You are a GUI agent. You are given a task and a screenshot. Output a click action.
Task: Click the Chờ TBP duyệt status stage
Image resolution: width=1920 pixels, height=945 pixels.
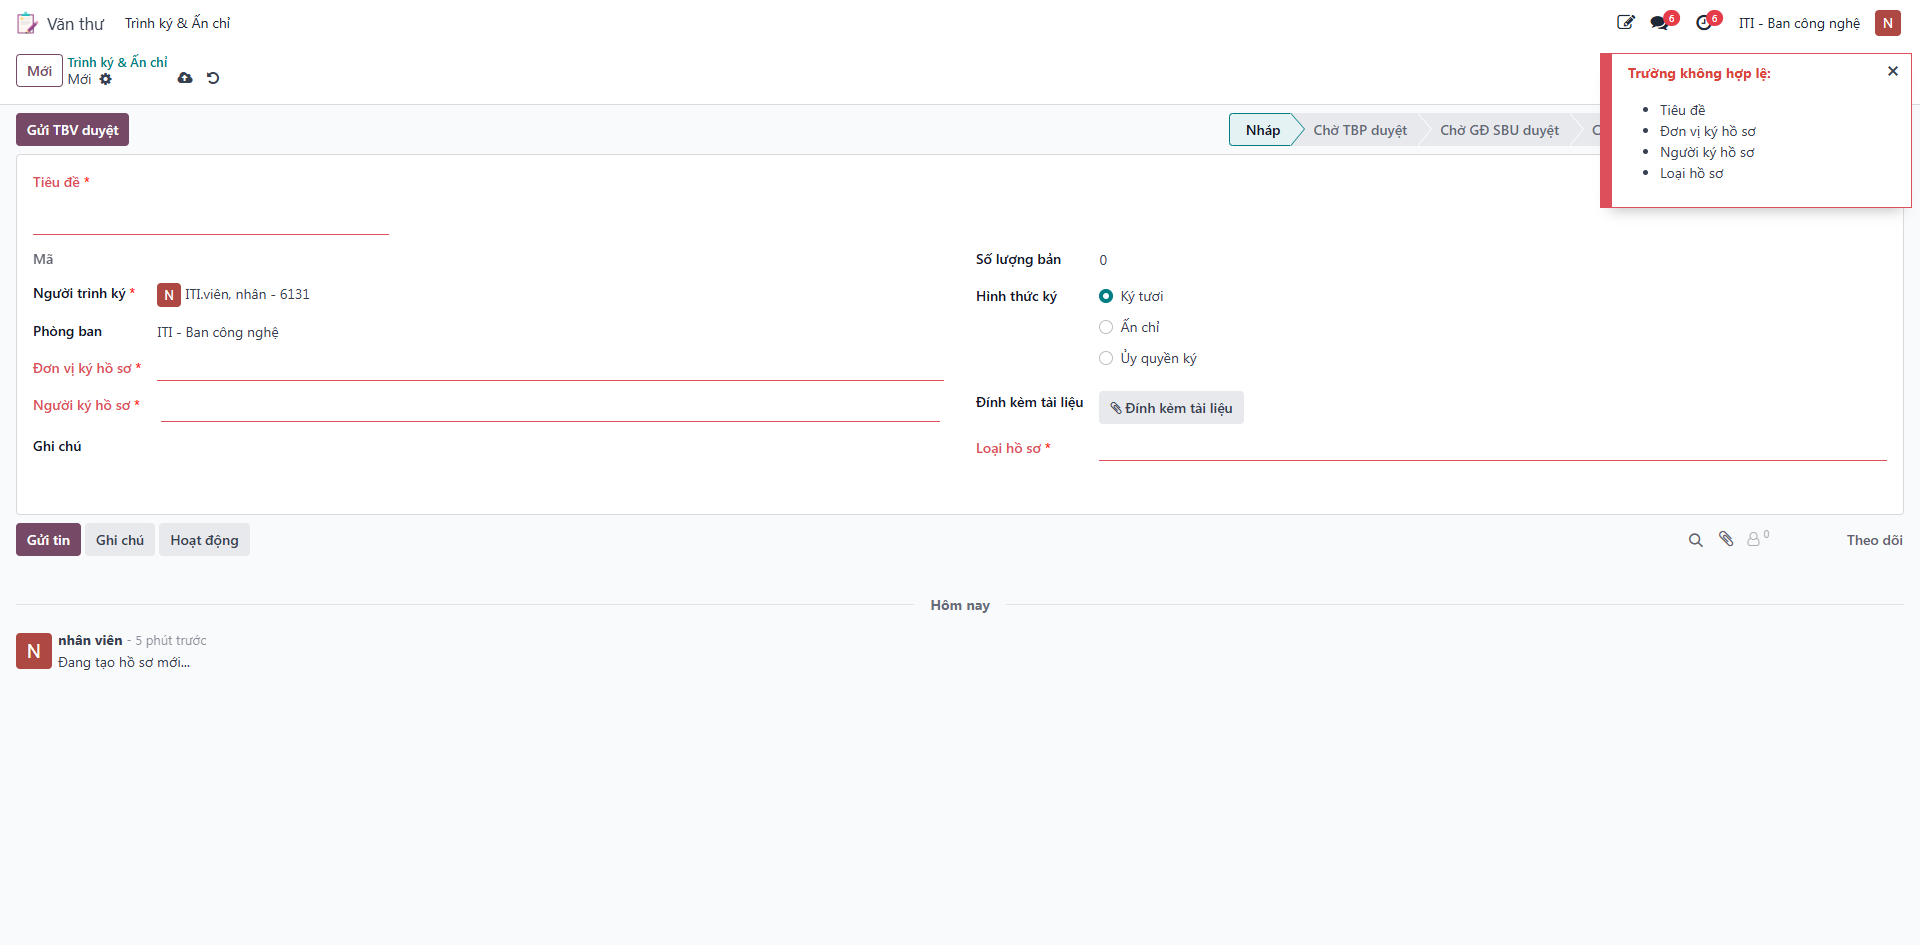tap(1360, 130)
